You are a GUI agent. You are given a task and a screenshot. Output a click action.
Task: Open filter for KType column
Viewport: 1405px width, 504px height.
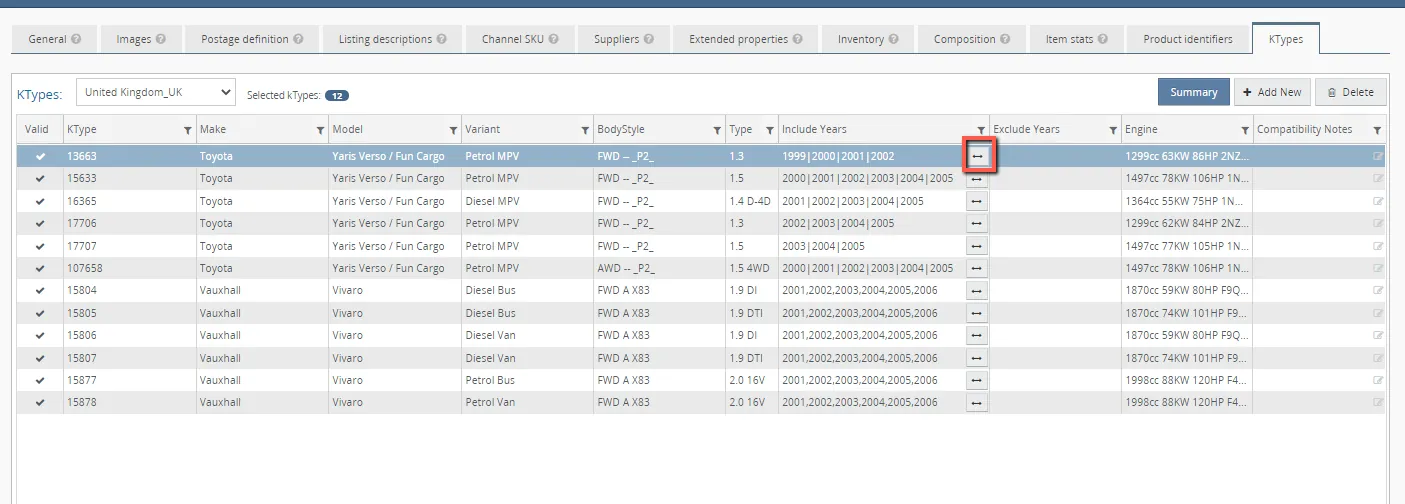188,130
